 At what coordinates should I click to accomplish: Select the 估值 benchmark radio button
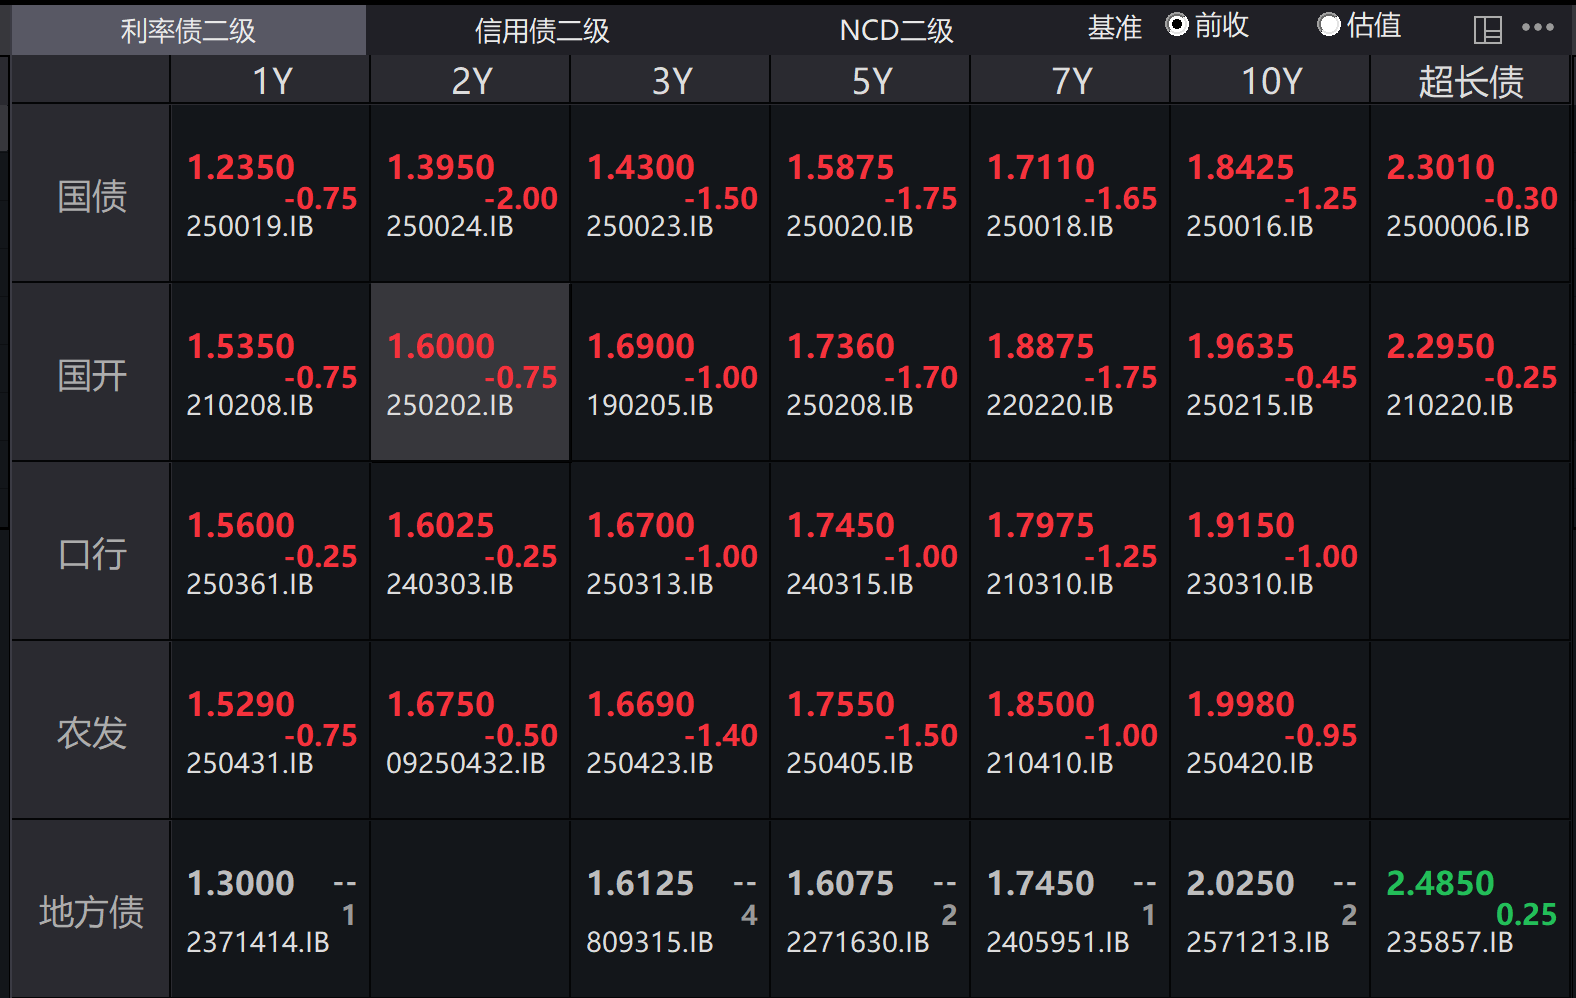(x=1329, y=25)
